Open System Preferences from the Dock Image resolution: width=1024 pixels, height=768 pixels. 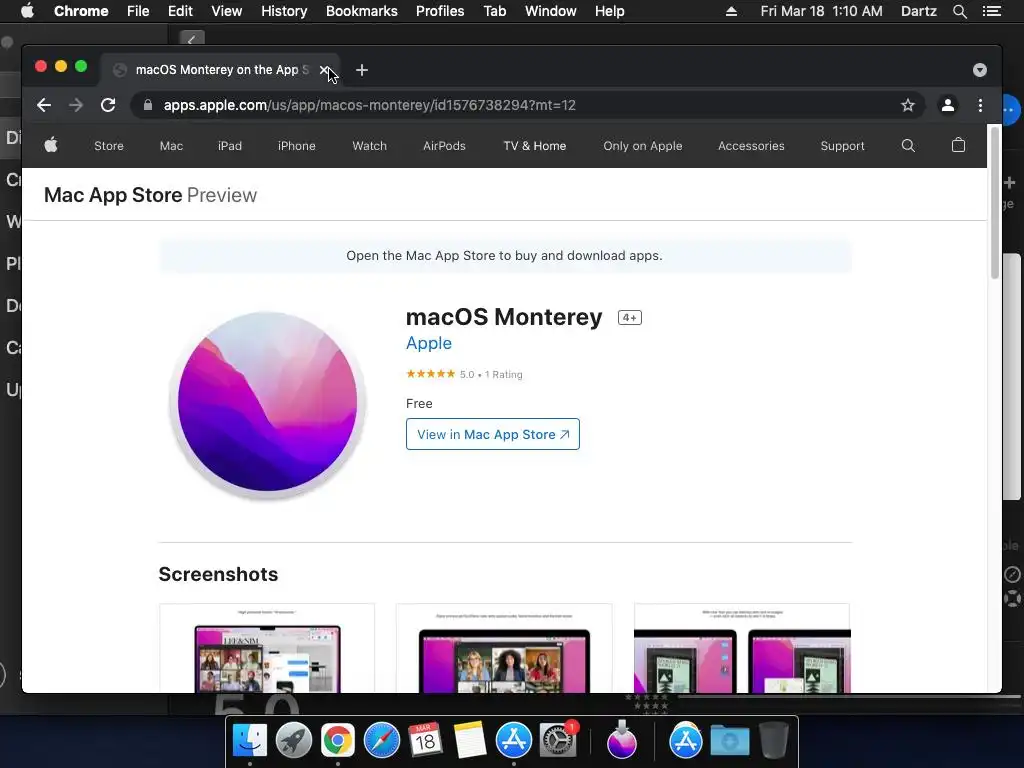[558, 741]
